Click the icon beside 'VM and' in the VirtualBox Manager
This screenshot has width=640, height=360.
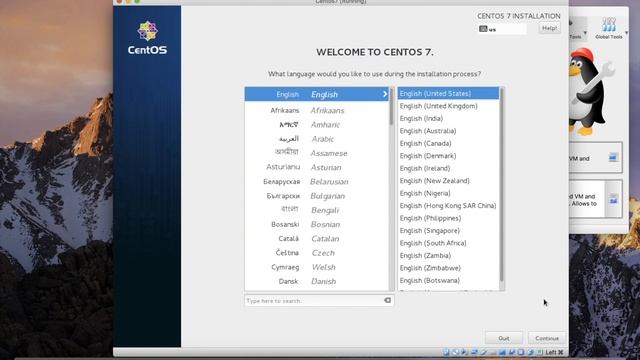tap(613, 158)
